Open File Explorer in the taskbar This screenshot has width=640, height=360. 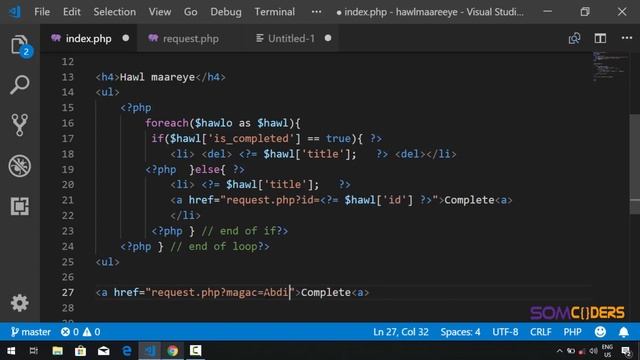57,351
